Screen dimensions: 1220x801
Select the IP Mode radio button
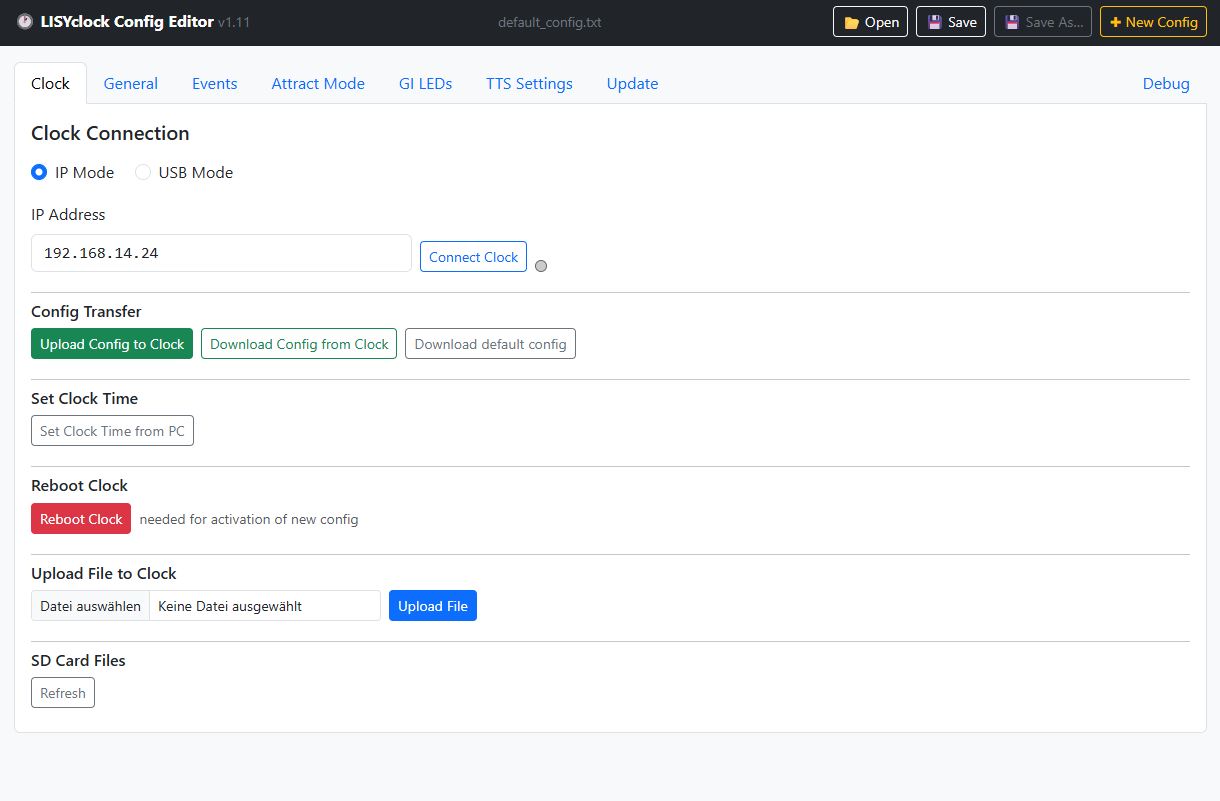pyautogui.click(x=38, y=172)
